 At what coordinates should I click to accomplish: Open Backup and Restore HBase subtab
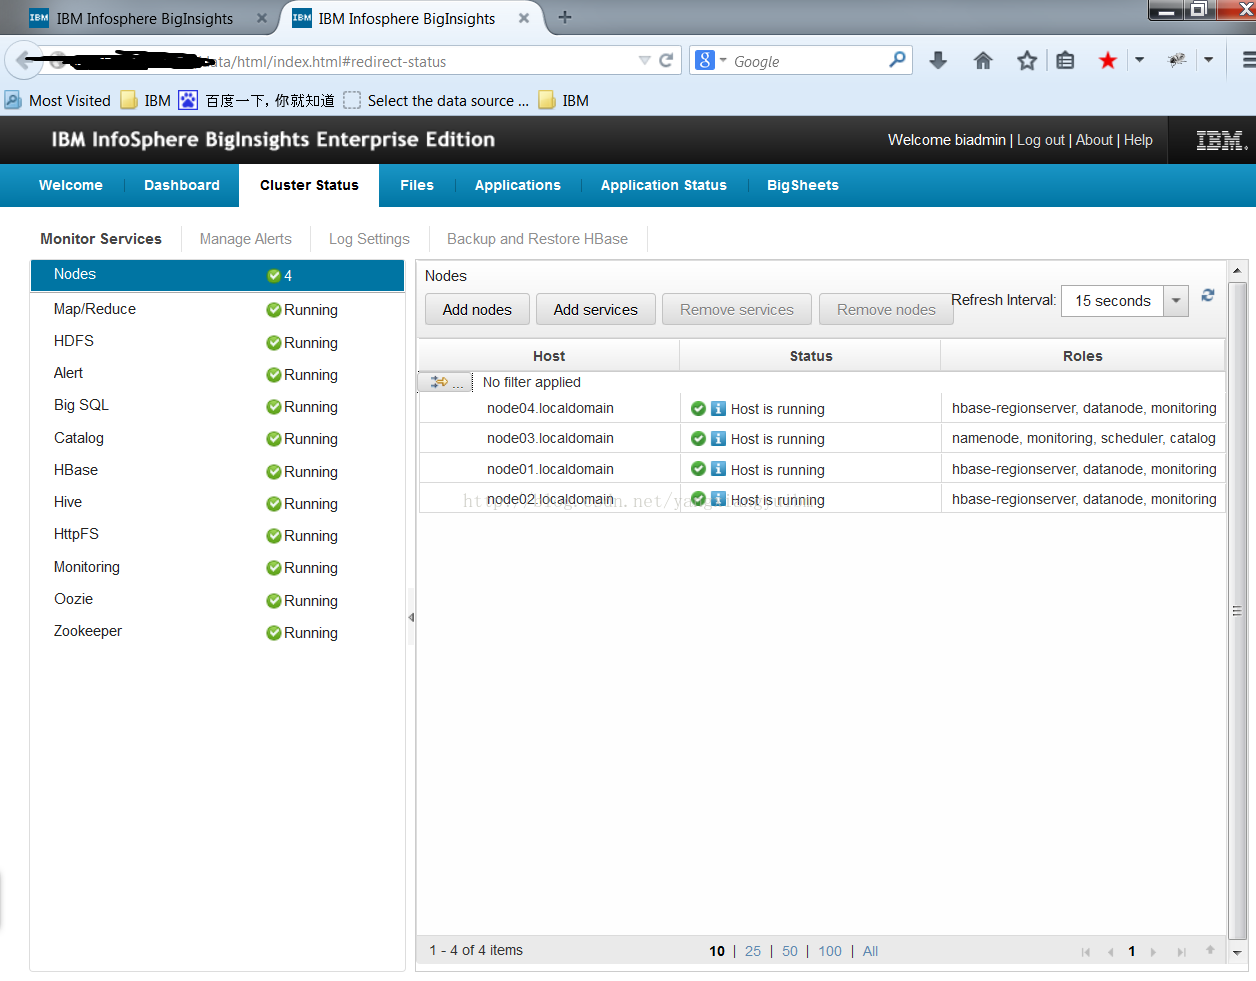(x=538, y=239)
